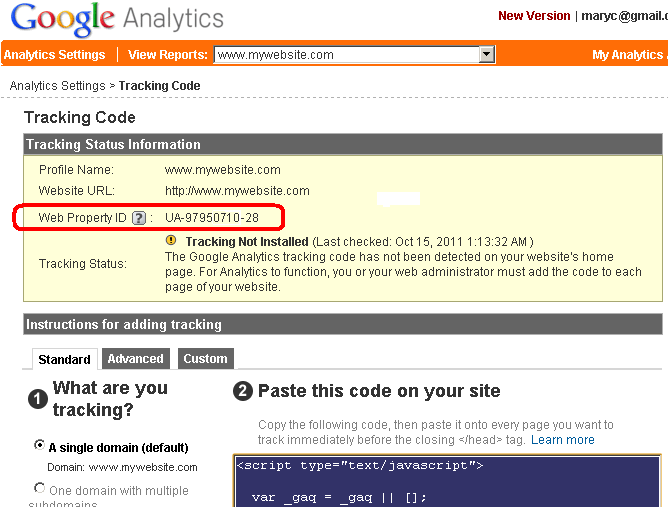Screen dimensions: 668x508
Task: Click the Google Analytics logo
Action: (x=117, y=20)
